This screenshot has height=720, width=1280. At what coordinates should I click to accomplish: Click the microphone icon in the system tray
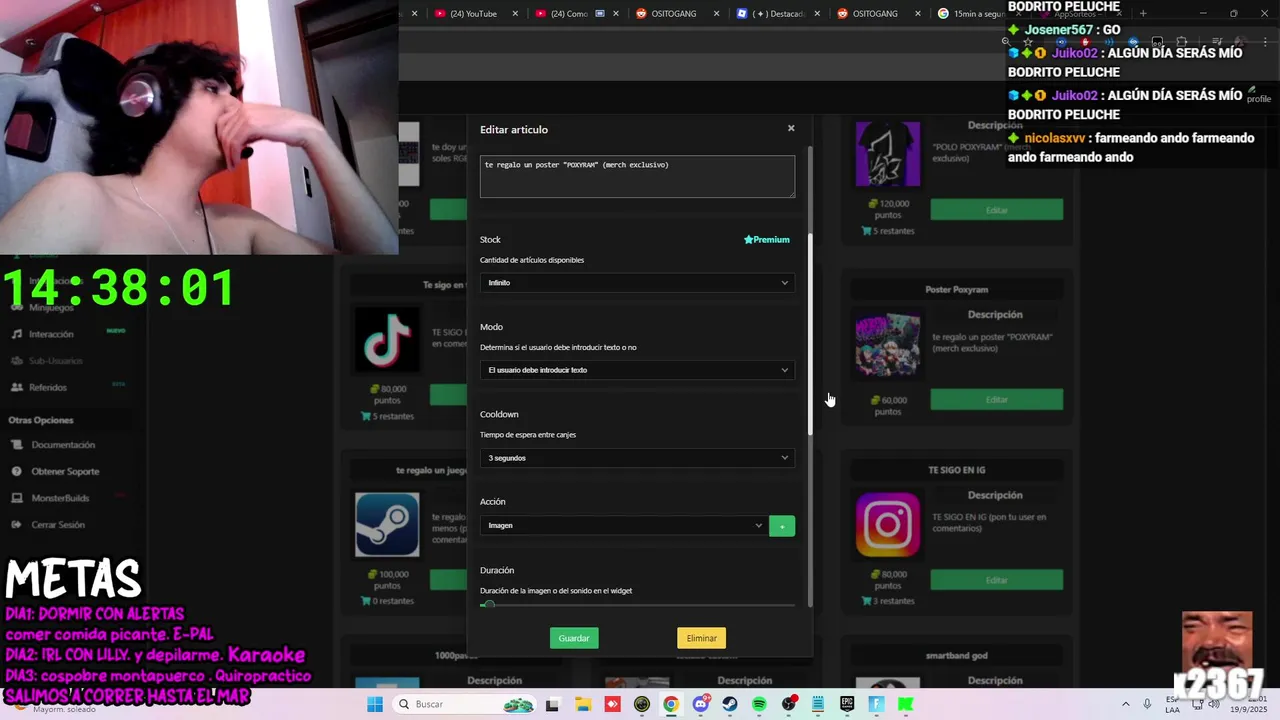click(1146, 704)
